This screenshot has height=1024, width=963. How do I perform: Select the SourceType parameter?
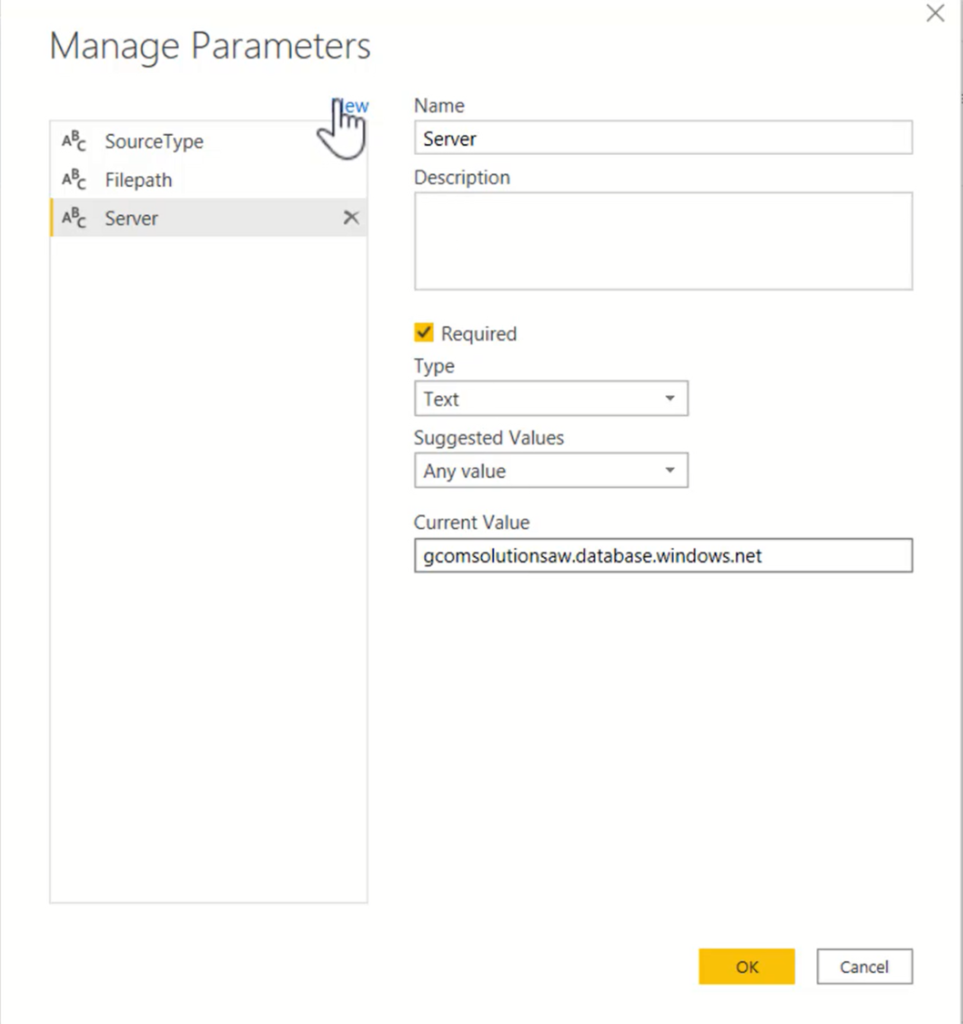coord(154,141)
